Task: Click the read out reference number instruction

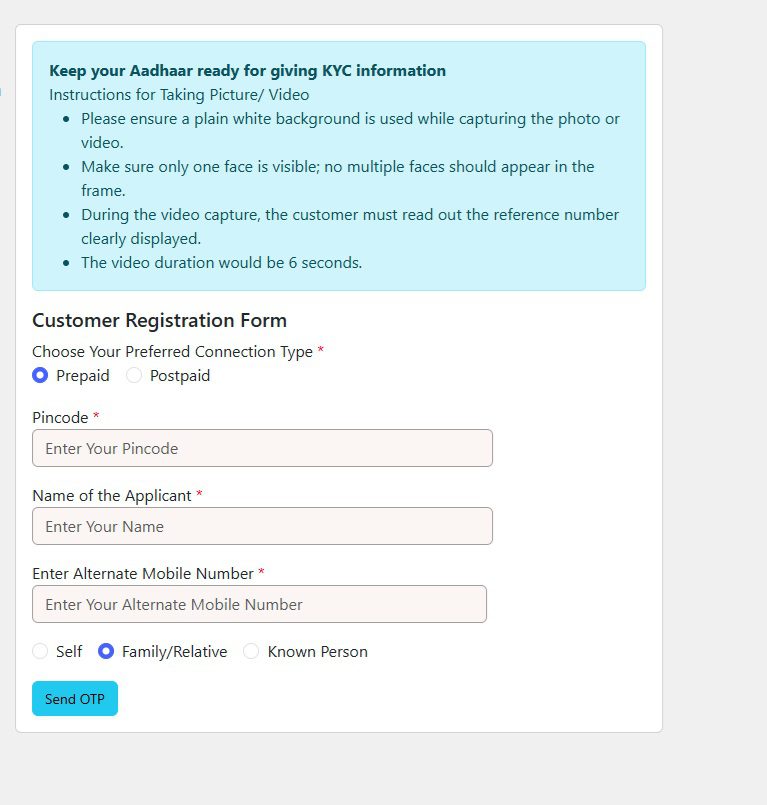Action: coord(350,215)
